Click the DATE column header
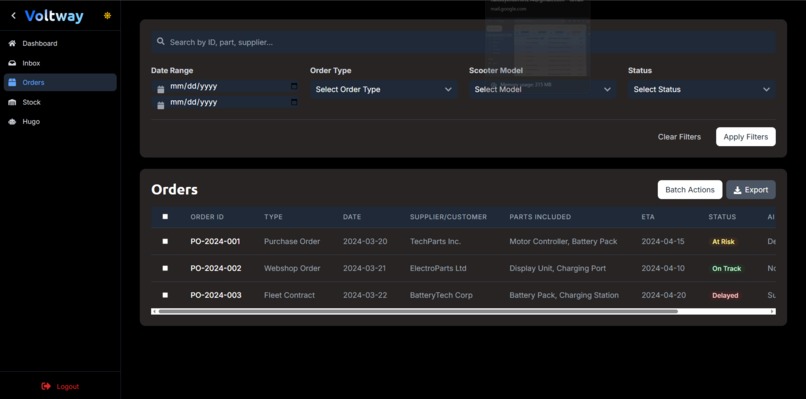This screenshot has height=399, width=806. click(x=352, y=217)
